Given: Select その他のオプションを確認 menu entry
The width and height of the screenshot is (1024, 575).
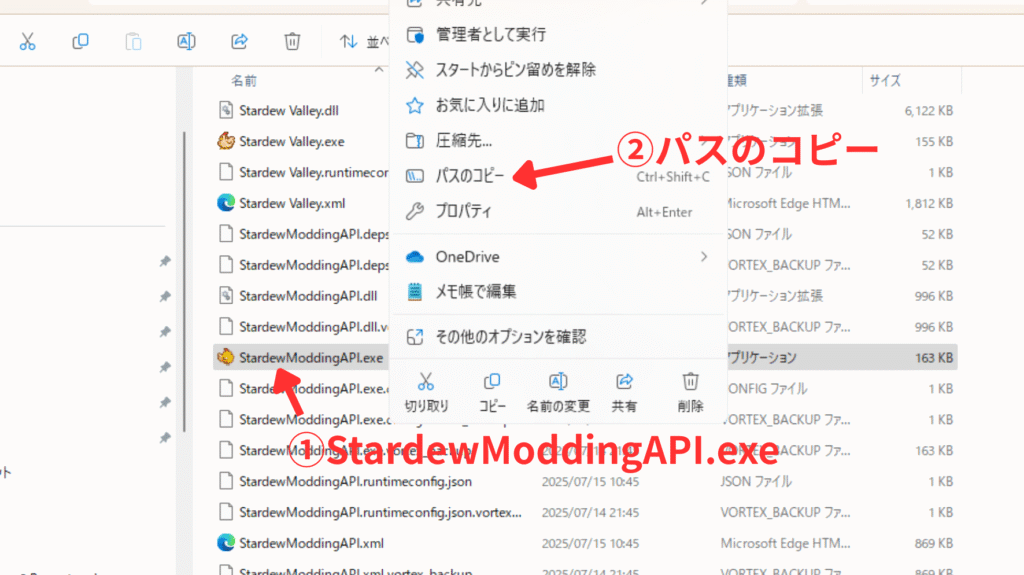Looking at the screenshot, I should point(558,337).
